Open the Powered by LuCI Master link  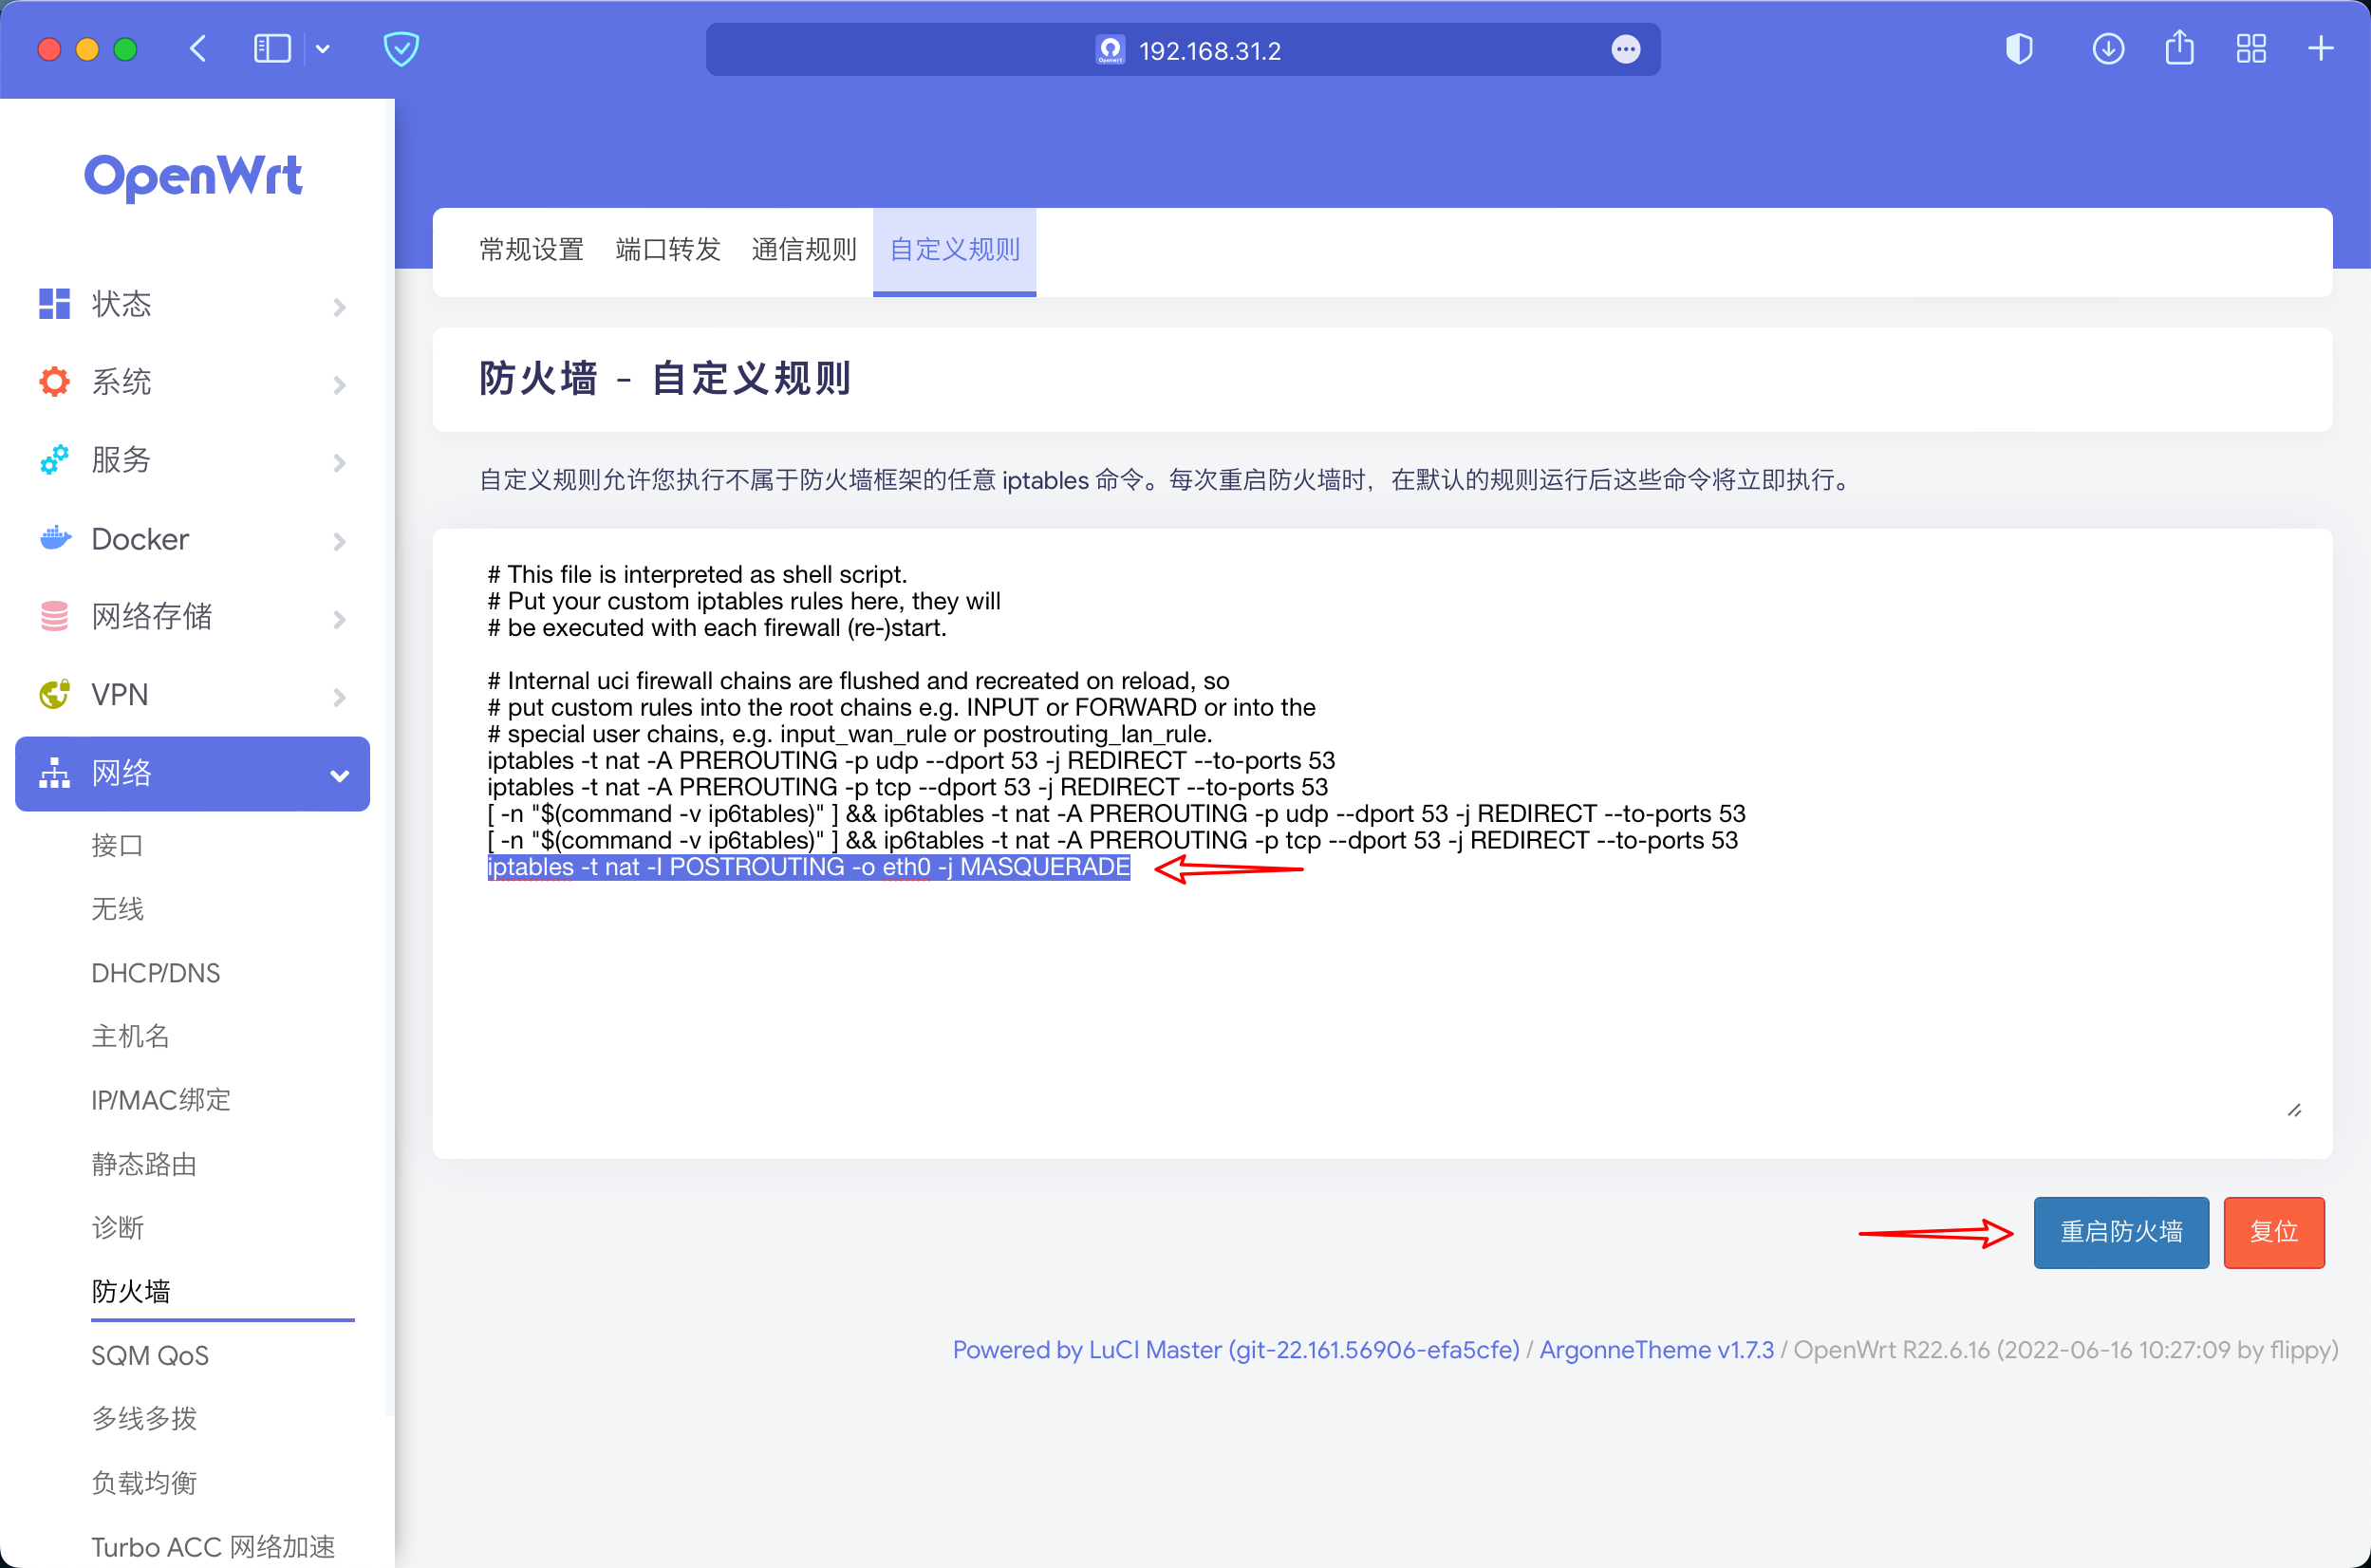pyautogui.click(x=1236, y=1349)
